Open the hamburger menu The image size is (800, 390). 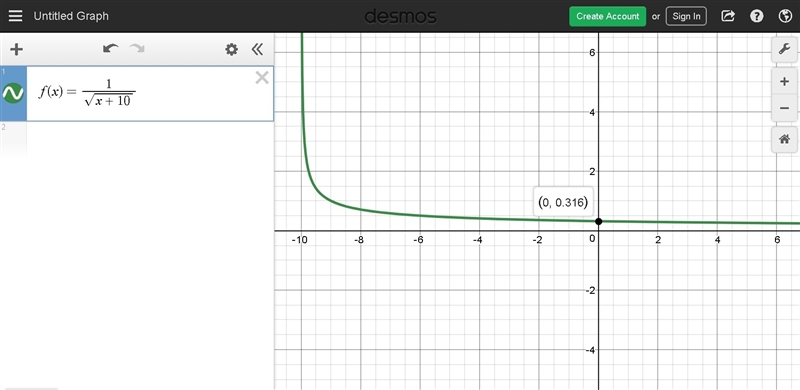click(x=15, y=16)
